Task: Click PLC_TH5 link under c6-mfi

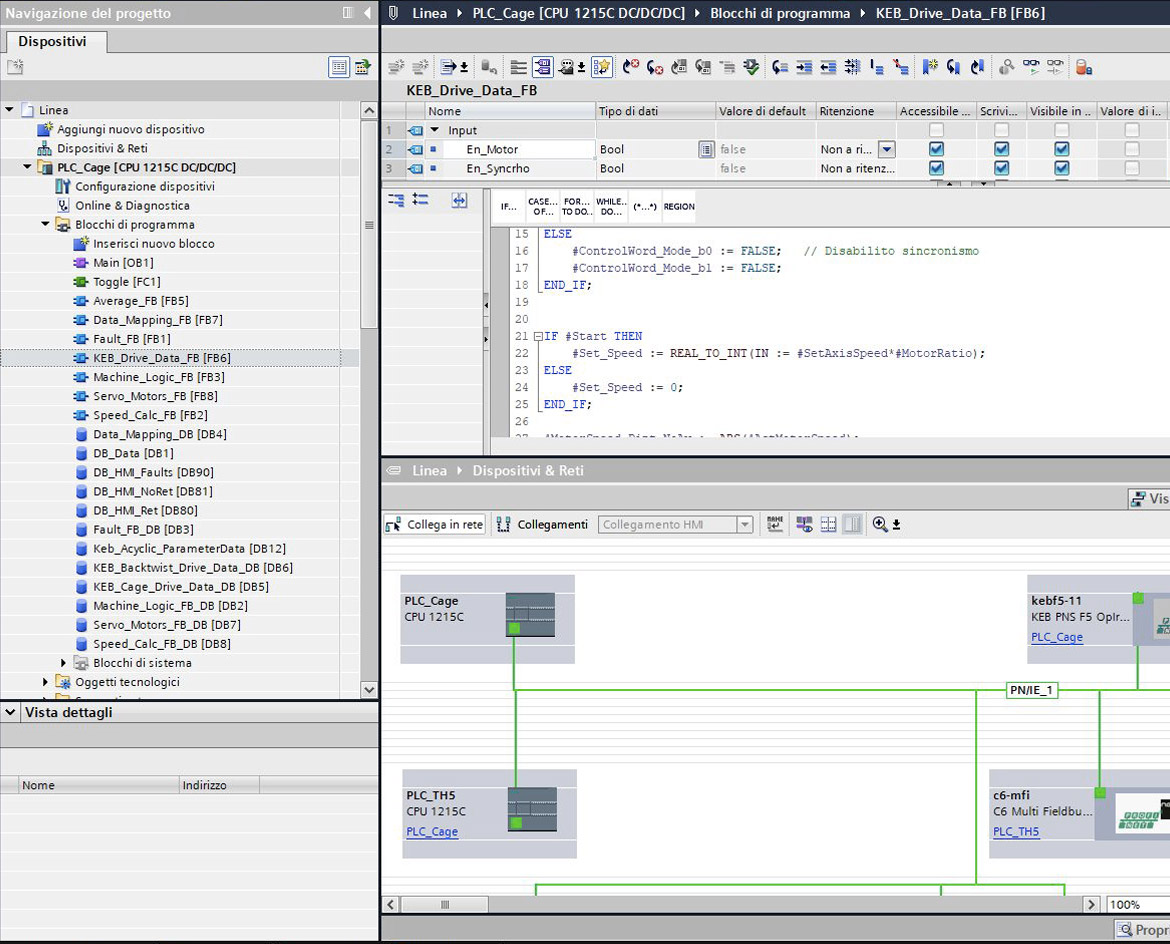Action: click(1016, 831)
